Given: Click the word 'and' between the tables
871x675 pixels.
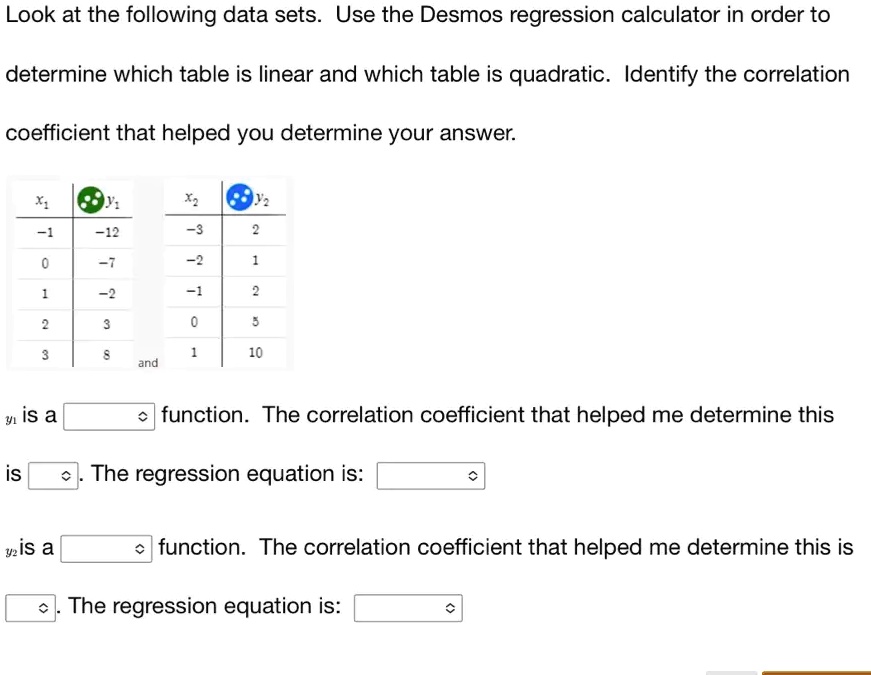Looking at the screenshot, I should (x=148, y=363).
